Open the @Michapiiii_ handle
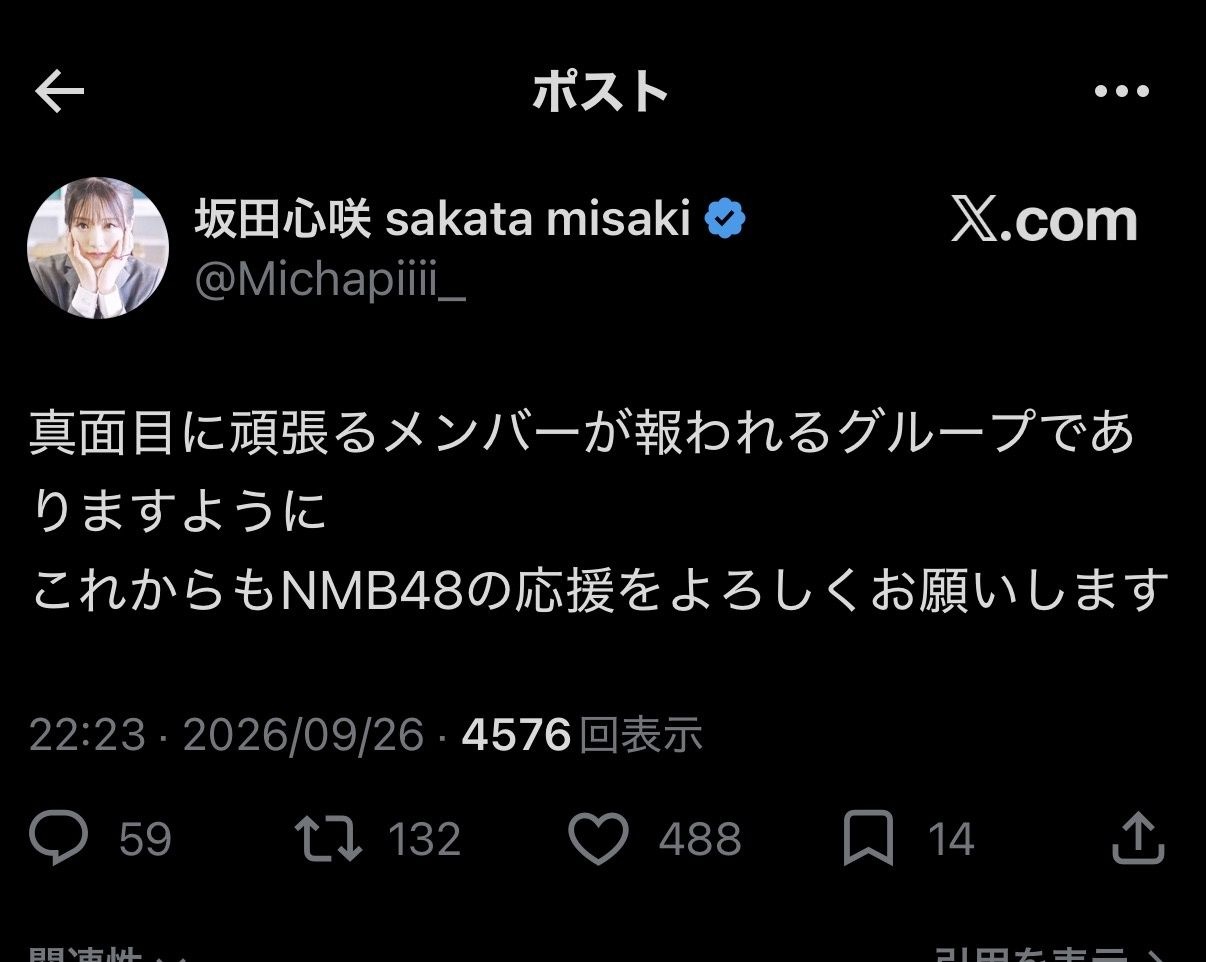Viewport: 1206px width, 962px height. click(329, 283)
